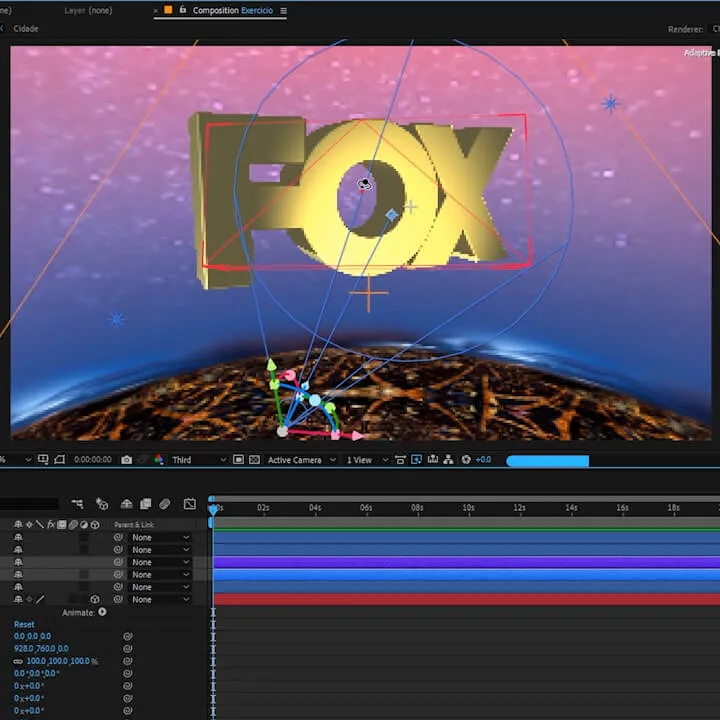Click the Shy column header icon
The width and height of the screenshot is (720, 720).
point(18,524)
